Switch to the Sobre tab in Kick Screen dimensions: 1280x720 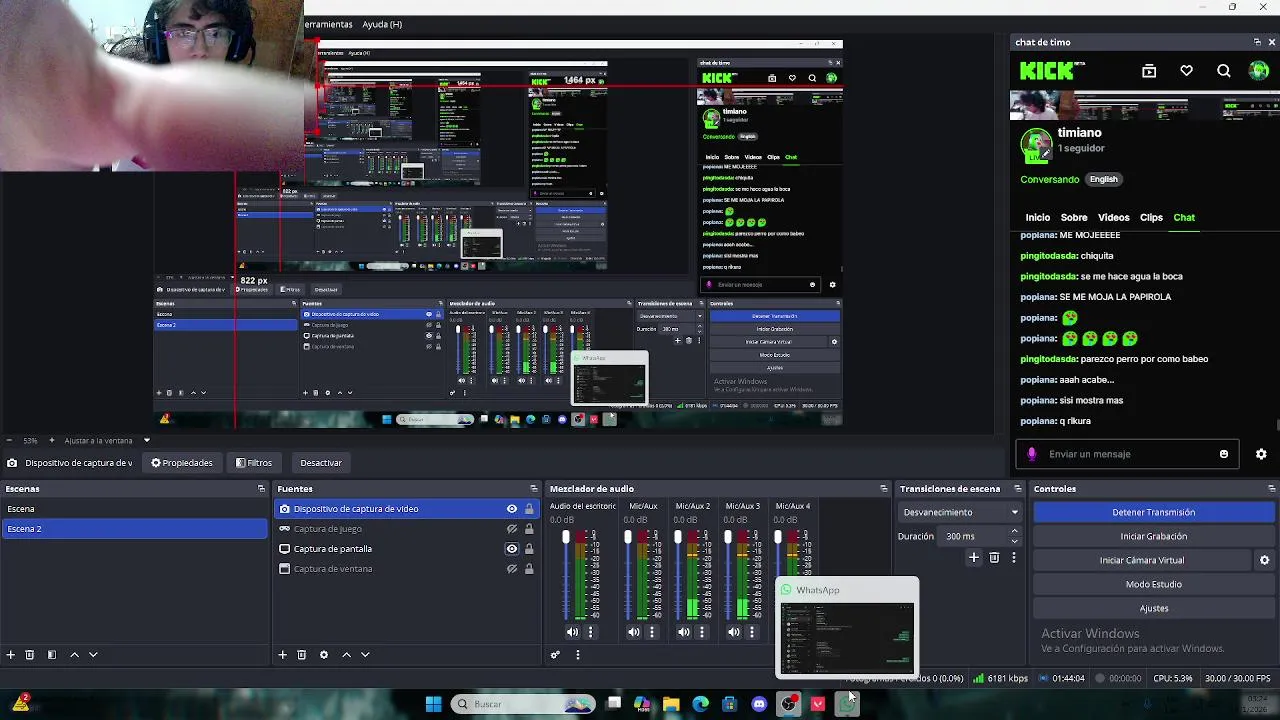pos(1074,218)
